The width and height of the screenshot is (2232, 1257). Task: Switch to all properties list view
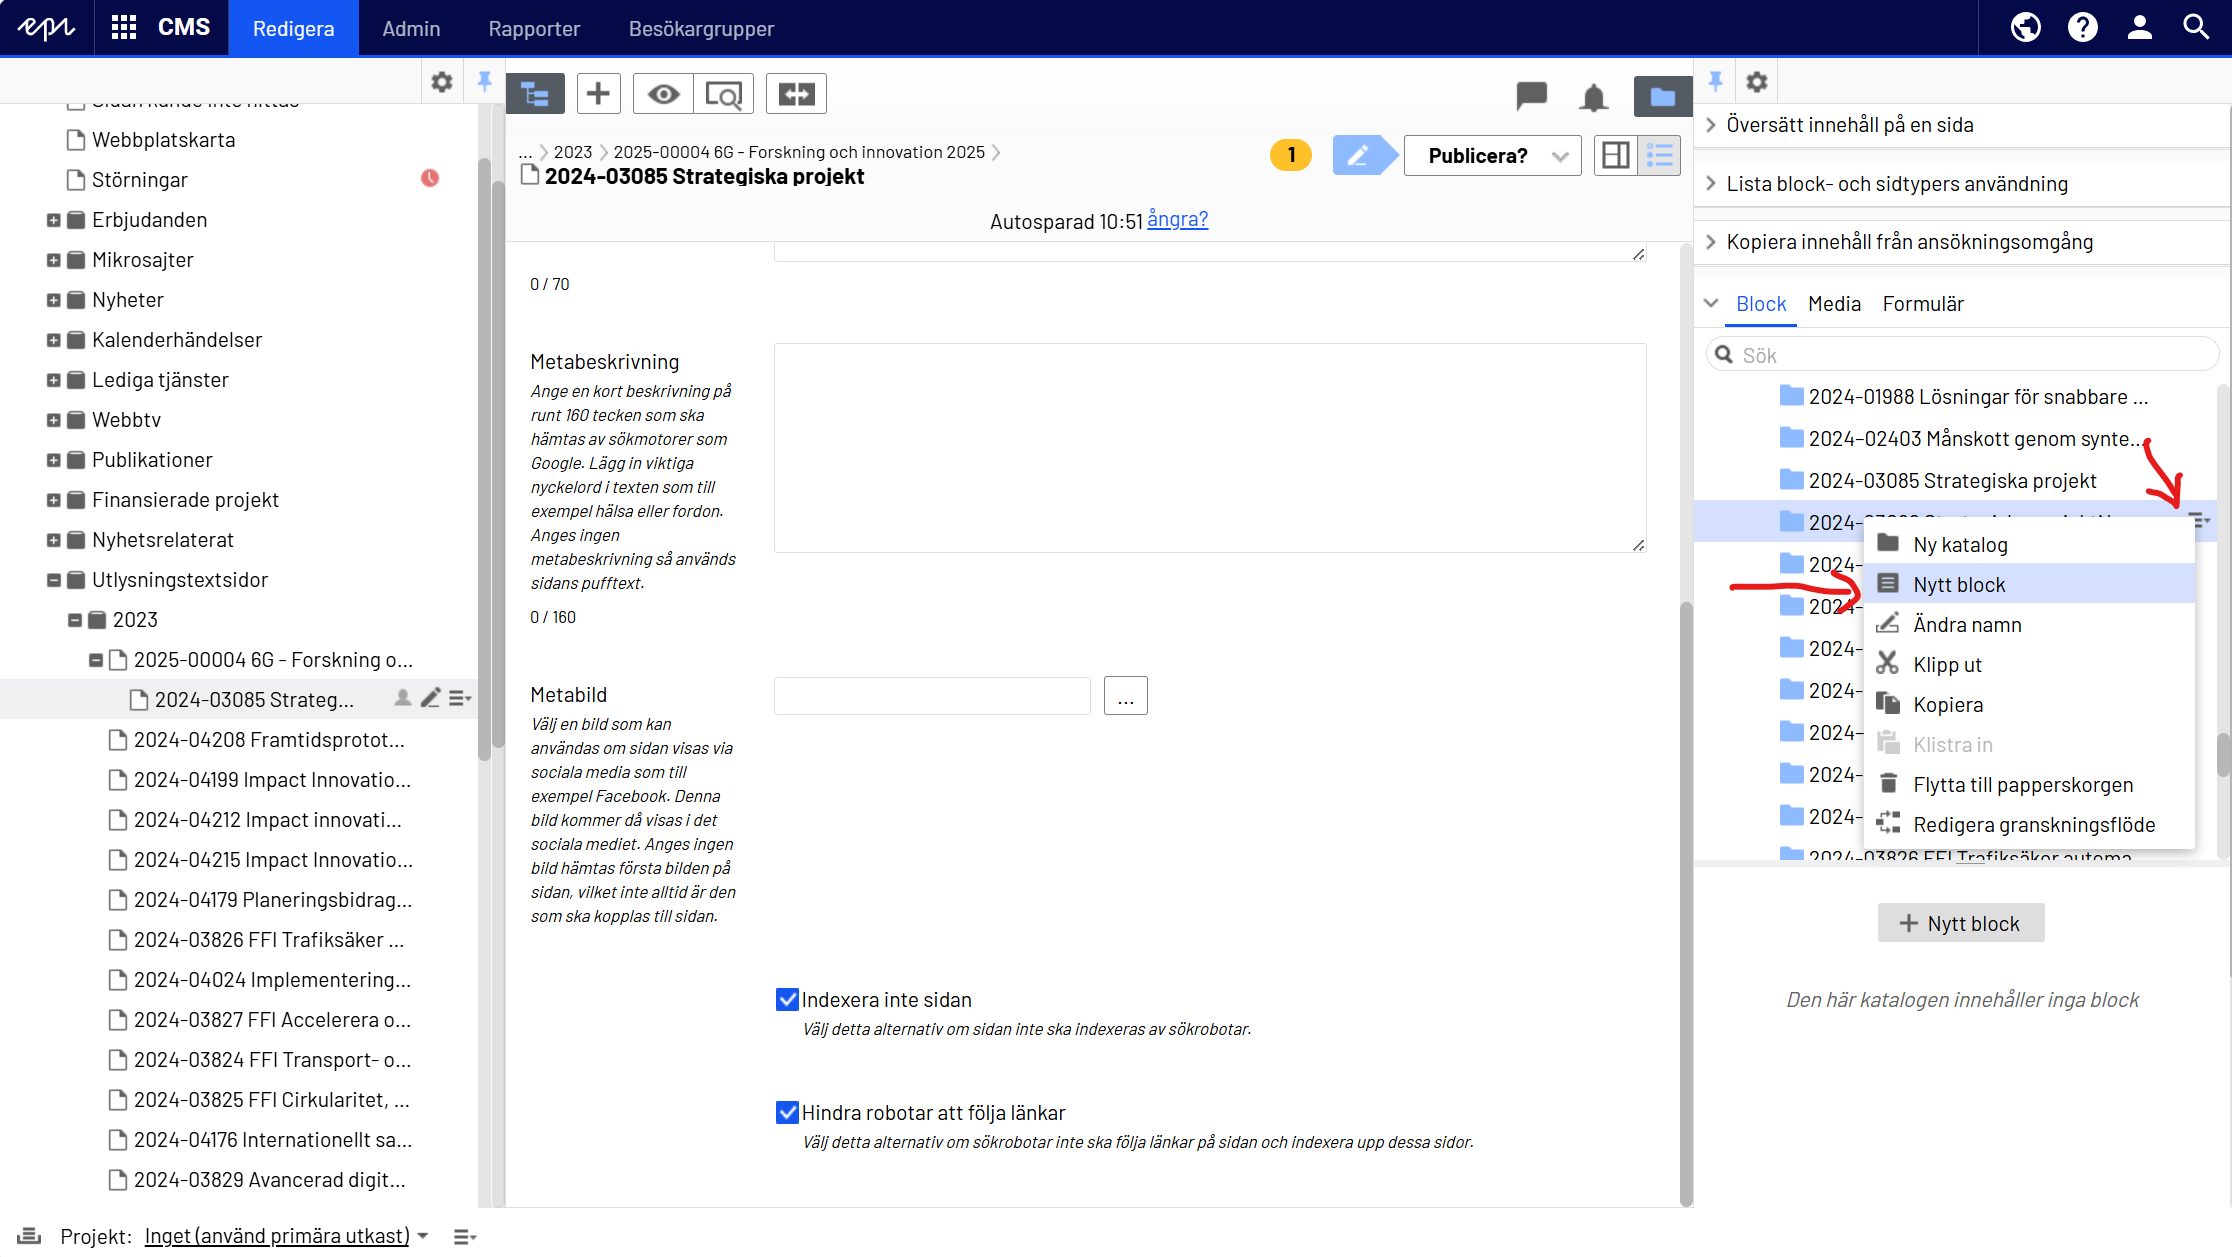1660,155
